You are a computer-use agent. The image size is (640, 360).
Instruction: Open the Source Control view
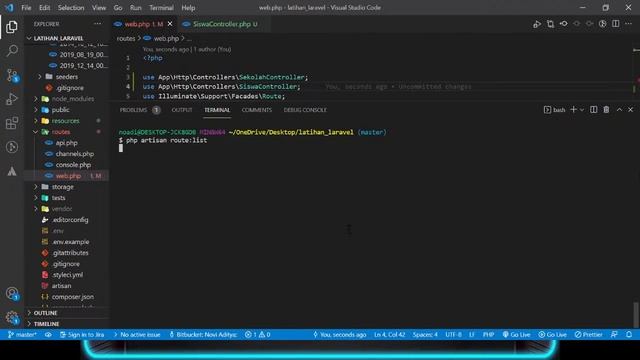pyautogui.click(x=12, y=75)
